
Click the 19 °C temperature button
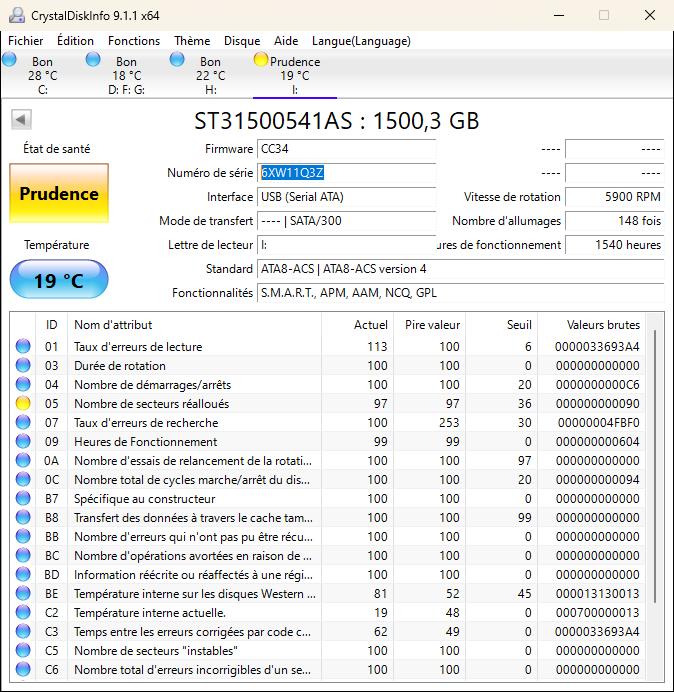(x=59, y=281)
